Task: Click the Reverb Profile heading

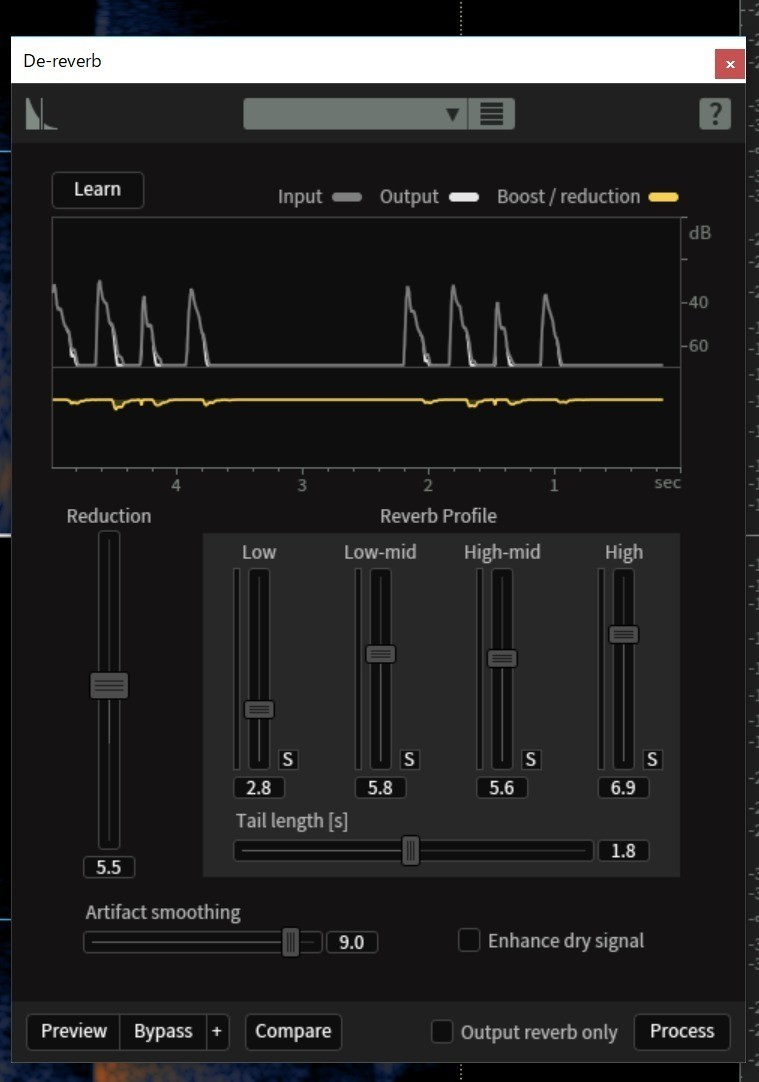Action: [438, 516]
